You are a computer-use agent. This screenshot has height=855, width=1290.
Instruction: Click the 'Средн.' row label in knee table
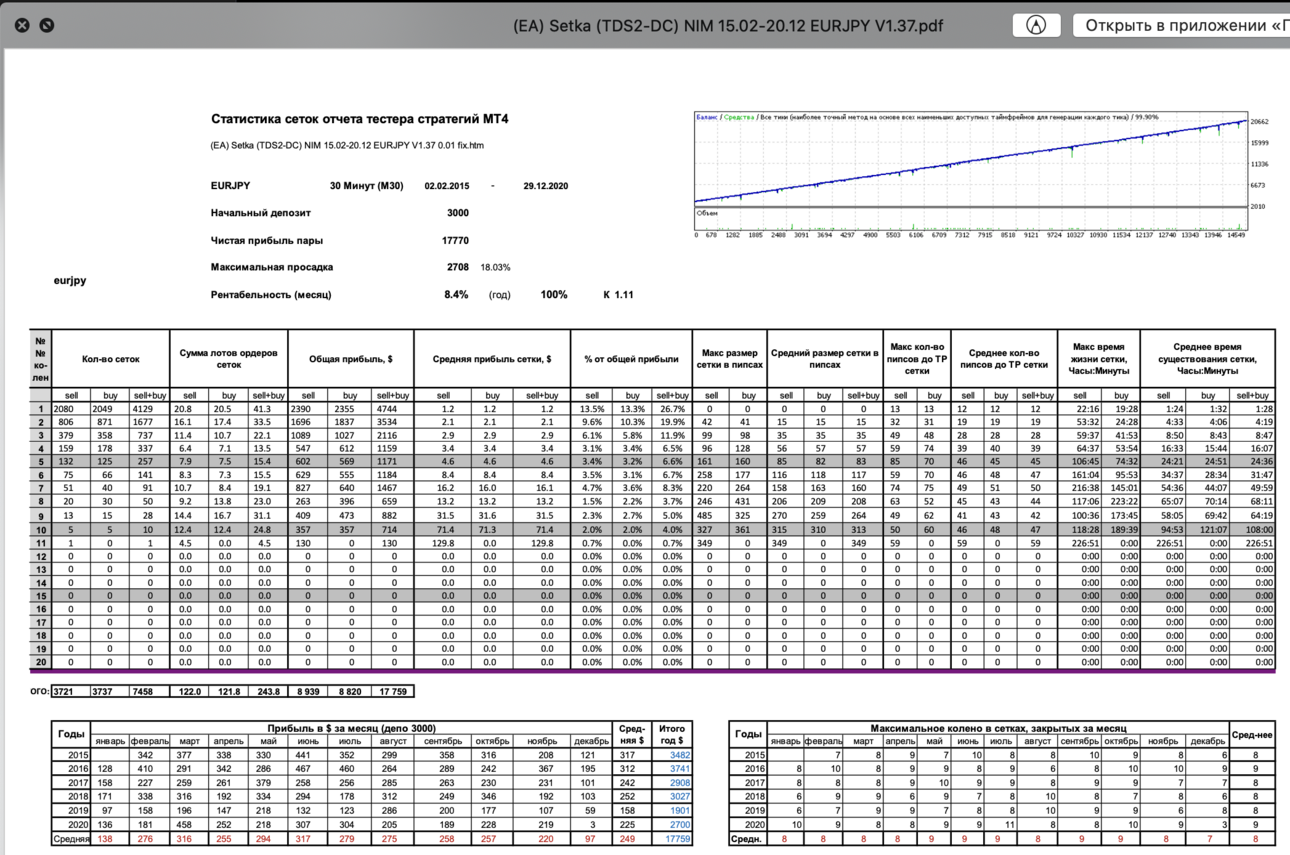(x=748, y=839)
